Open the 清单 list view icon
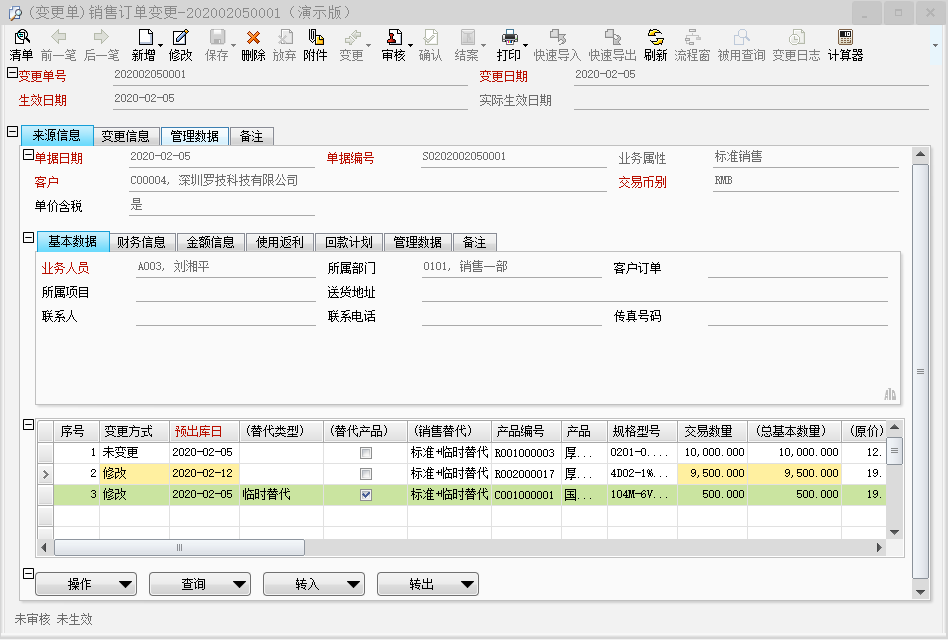Screen dimensions: 948x640 (21, 45)
